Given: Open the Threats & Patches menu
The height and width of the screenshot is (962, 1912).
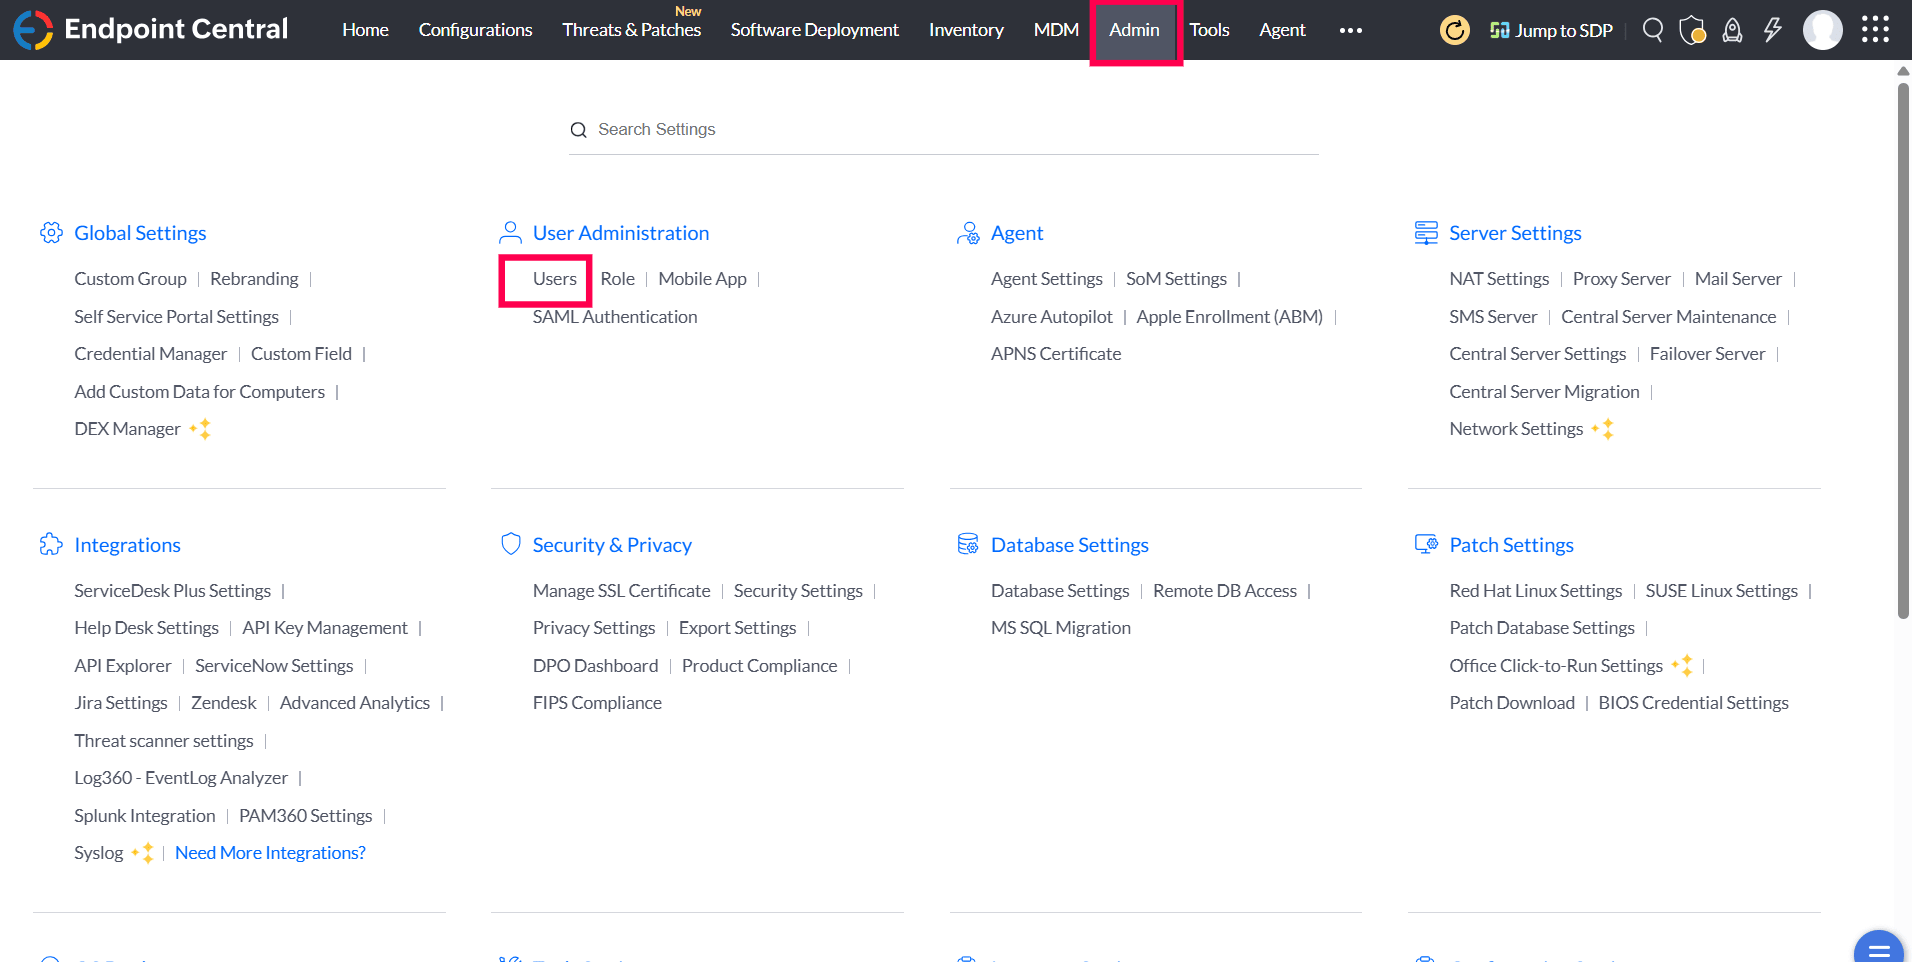Looking at the screenshot, I should (630, 30).
